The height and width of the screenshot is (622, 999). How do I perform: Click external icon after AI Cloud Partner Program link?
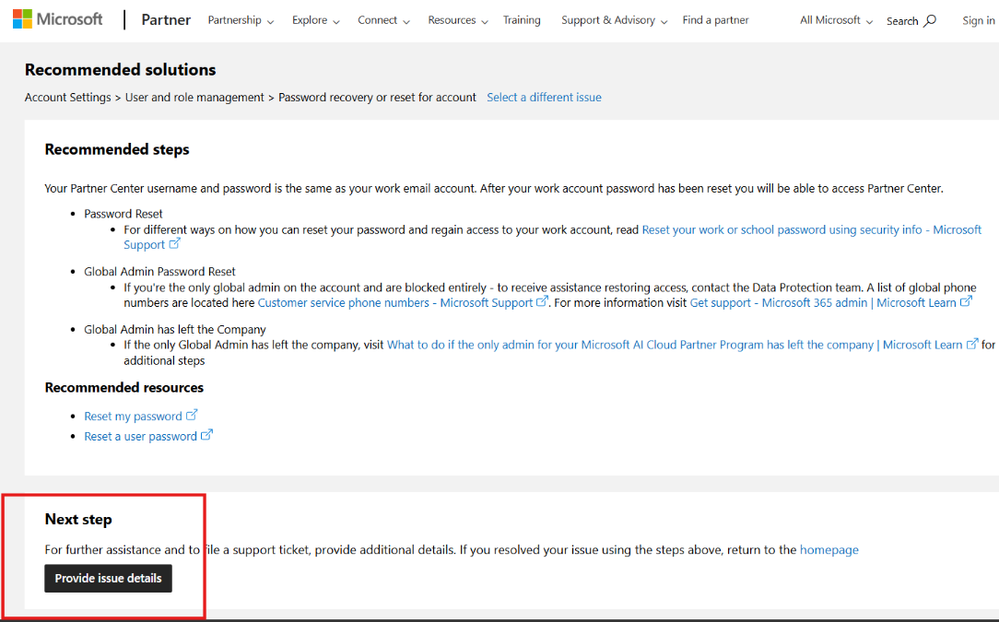[972, 344]
